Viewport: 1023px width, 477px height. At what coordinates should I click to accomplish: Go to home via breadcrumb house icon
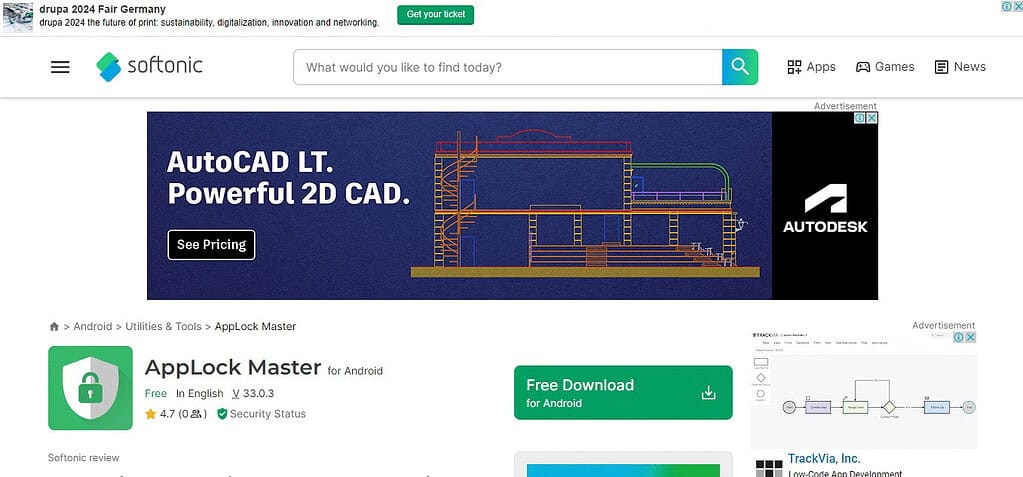(54, 326)
